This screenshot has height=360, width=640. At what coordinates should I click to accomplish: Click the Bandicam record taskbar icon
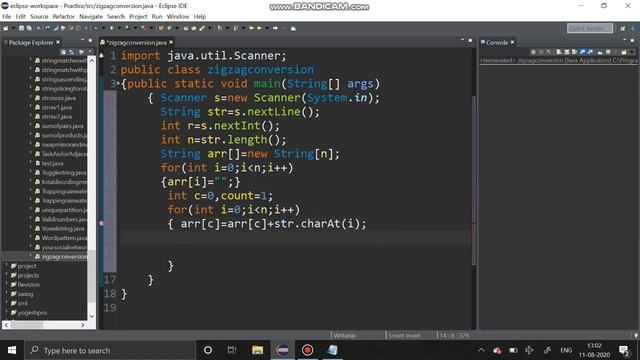tap(307, 350)
